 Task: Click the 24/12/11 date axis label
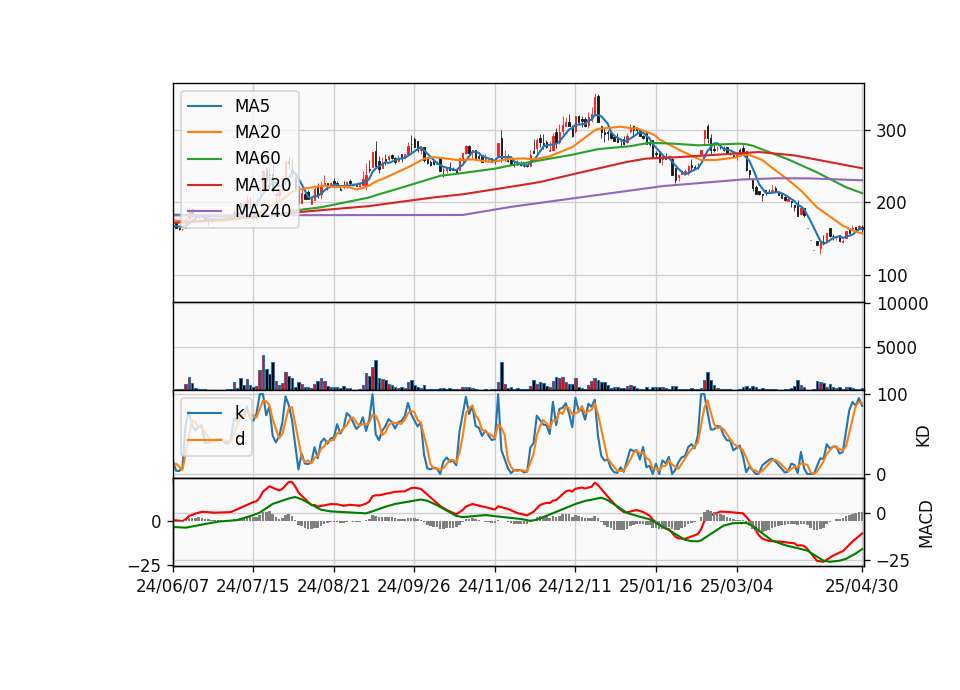click(x=575, y=586)
